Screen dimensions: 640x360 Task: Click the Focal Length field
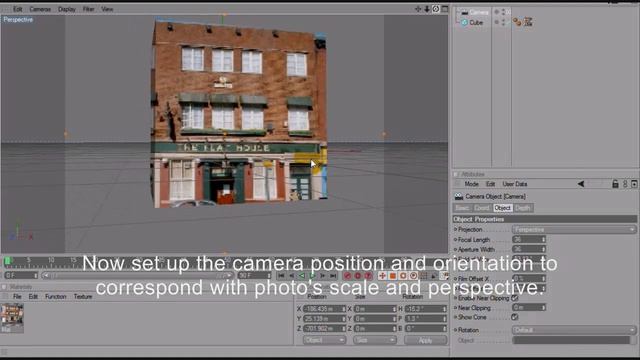coord(529,240)
